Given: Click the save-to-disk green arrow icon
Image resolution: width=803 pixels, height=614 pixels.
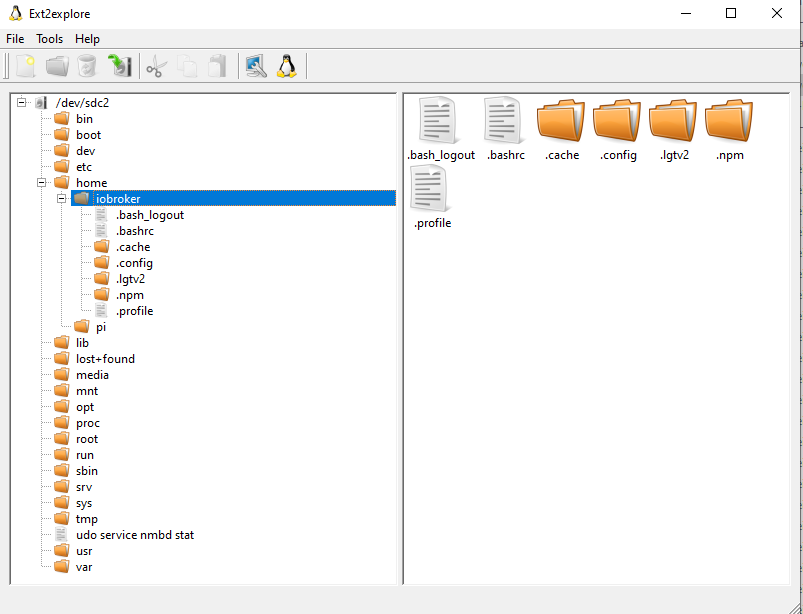Looking at the screenshot, I should 120,66.
